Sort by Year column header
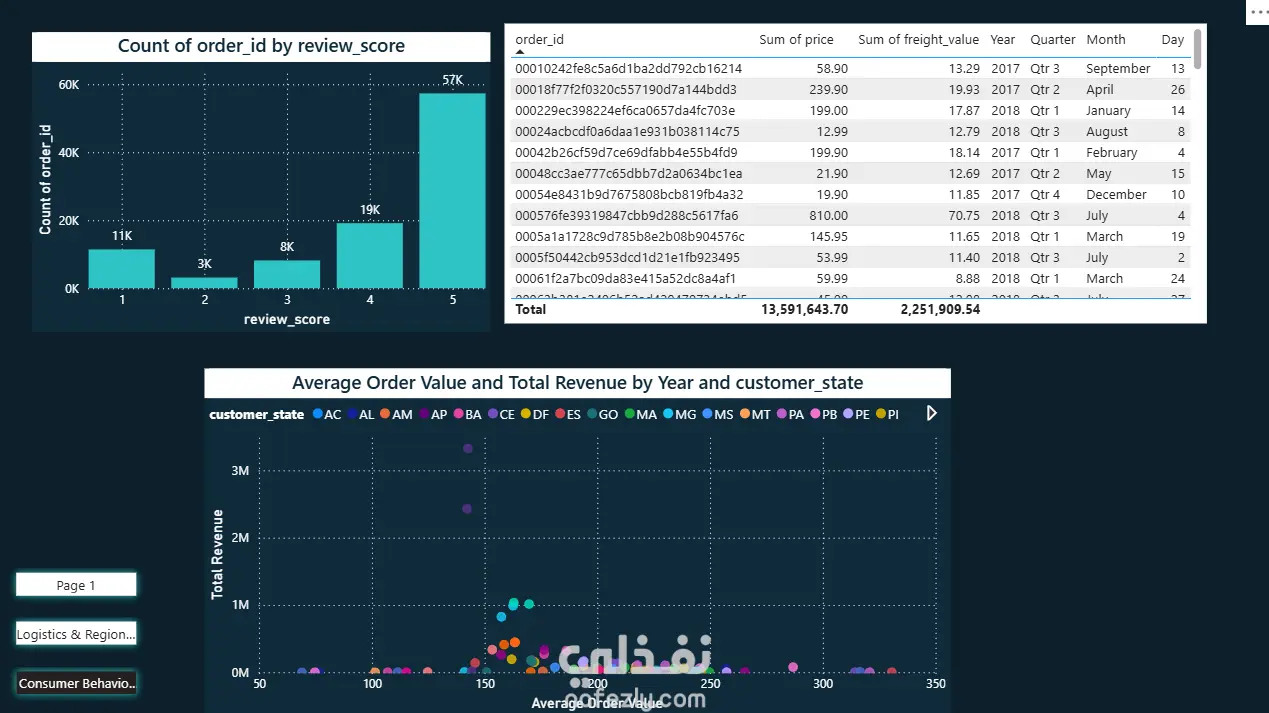Screen dimensions: 1269x713 (x=1003, y=40)
